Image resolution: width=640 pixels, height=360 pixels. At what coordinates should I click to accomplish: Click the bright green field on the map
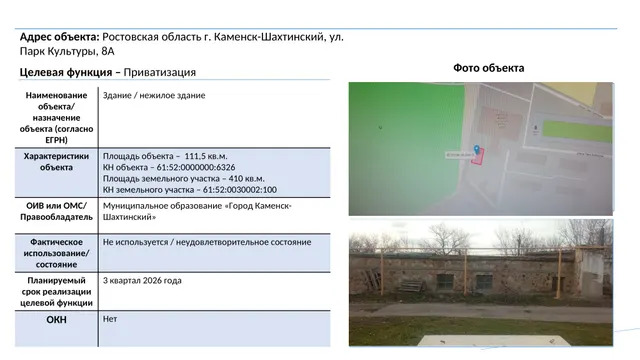pos(577,132)
